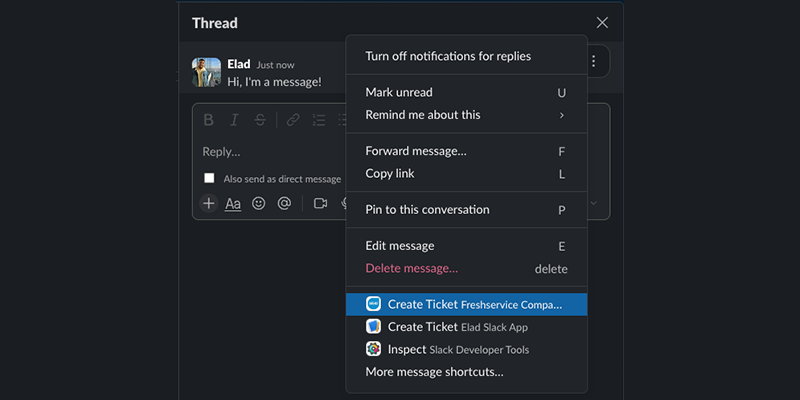
Task: Toggle bold formatting in reply box
Action: pos(208,120)
